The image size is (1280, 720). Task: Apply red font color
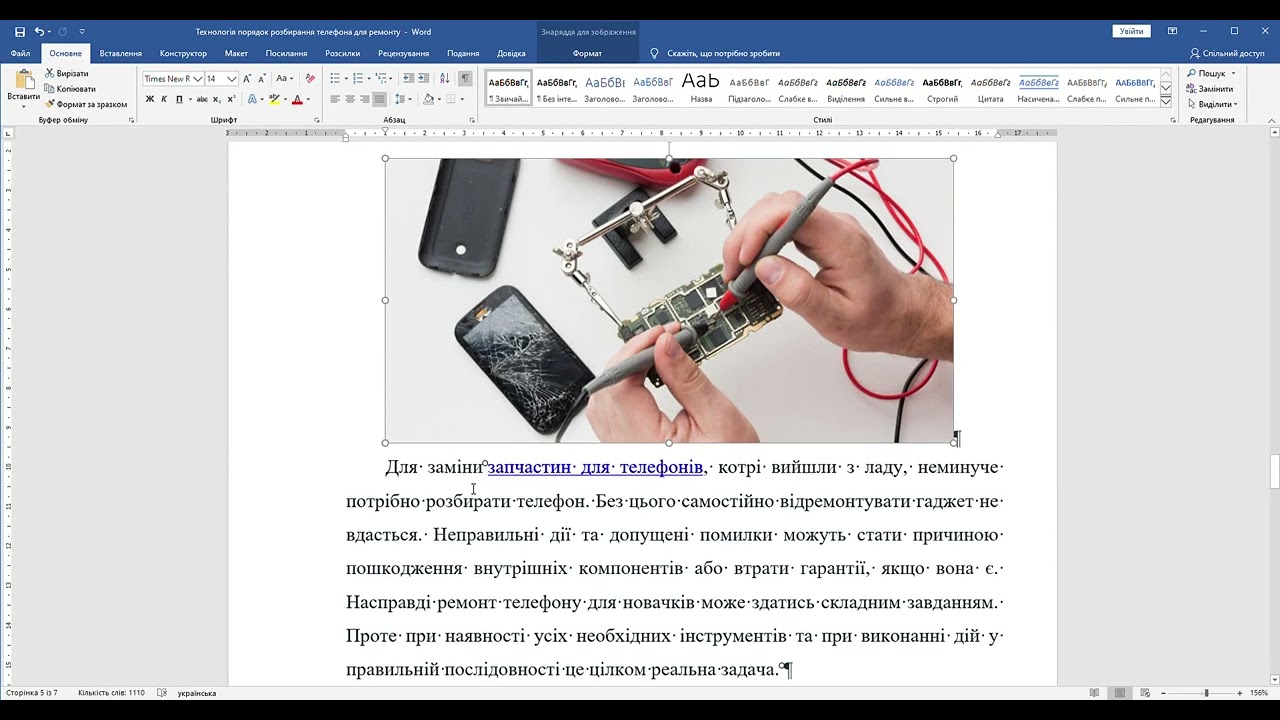[297, 99]
